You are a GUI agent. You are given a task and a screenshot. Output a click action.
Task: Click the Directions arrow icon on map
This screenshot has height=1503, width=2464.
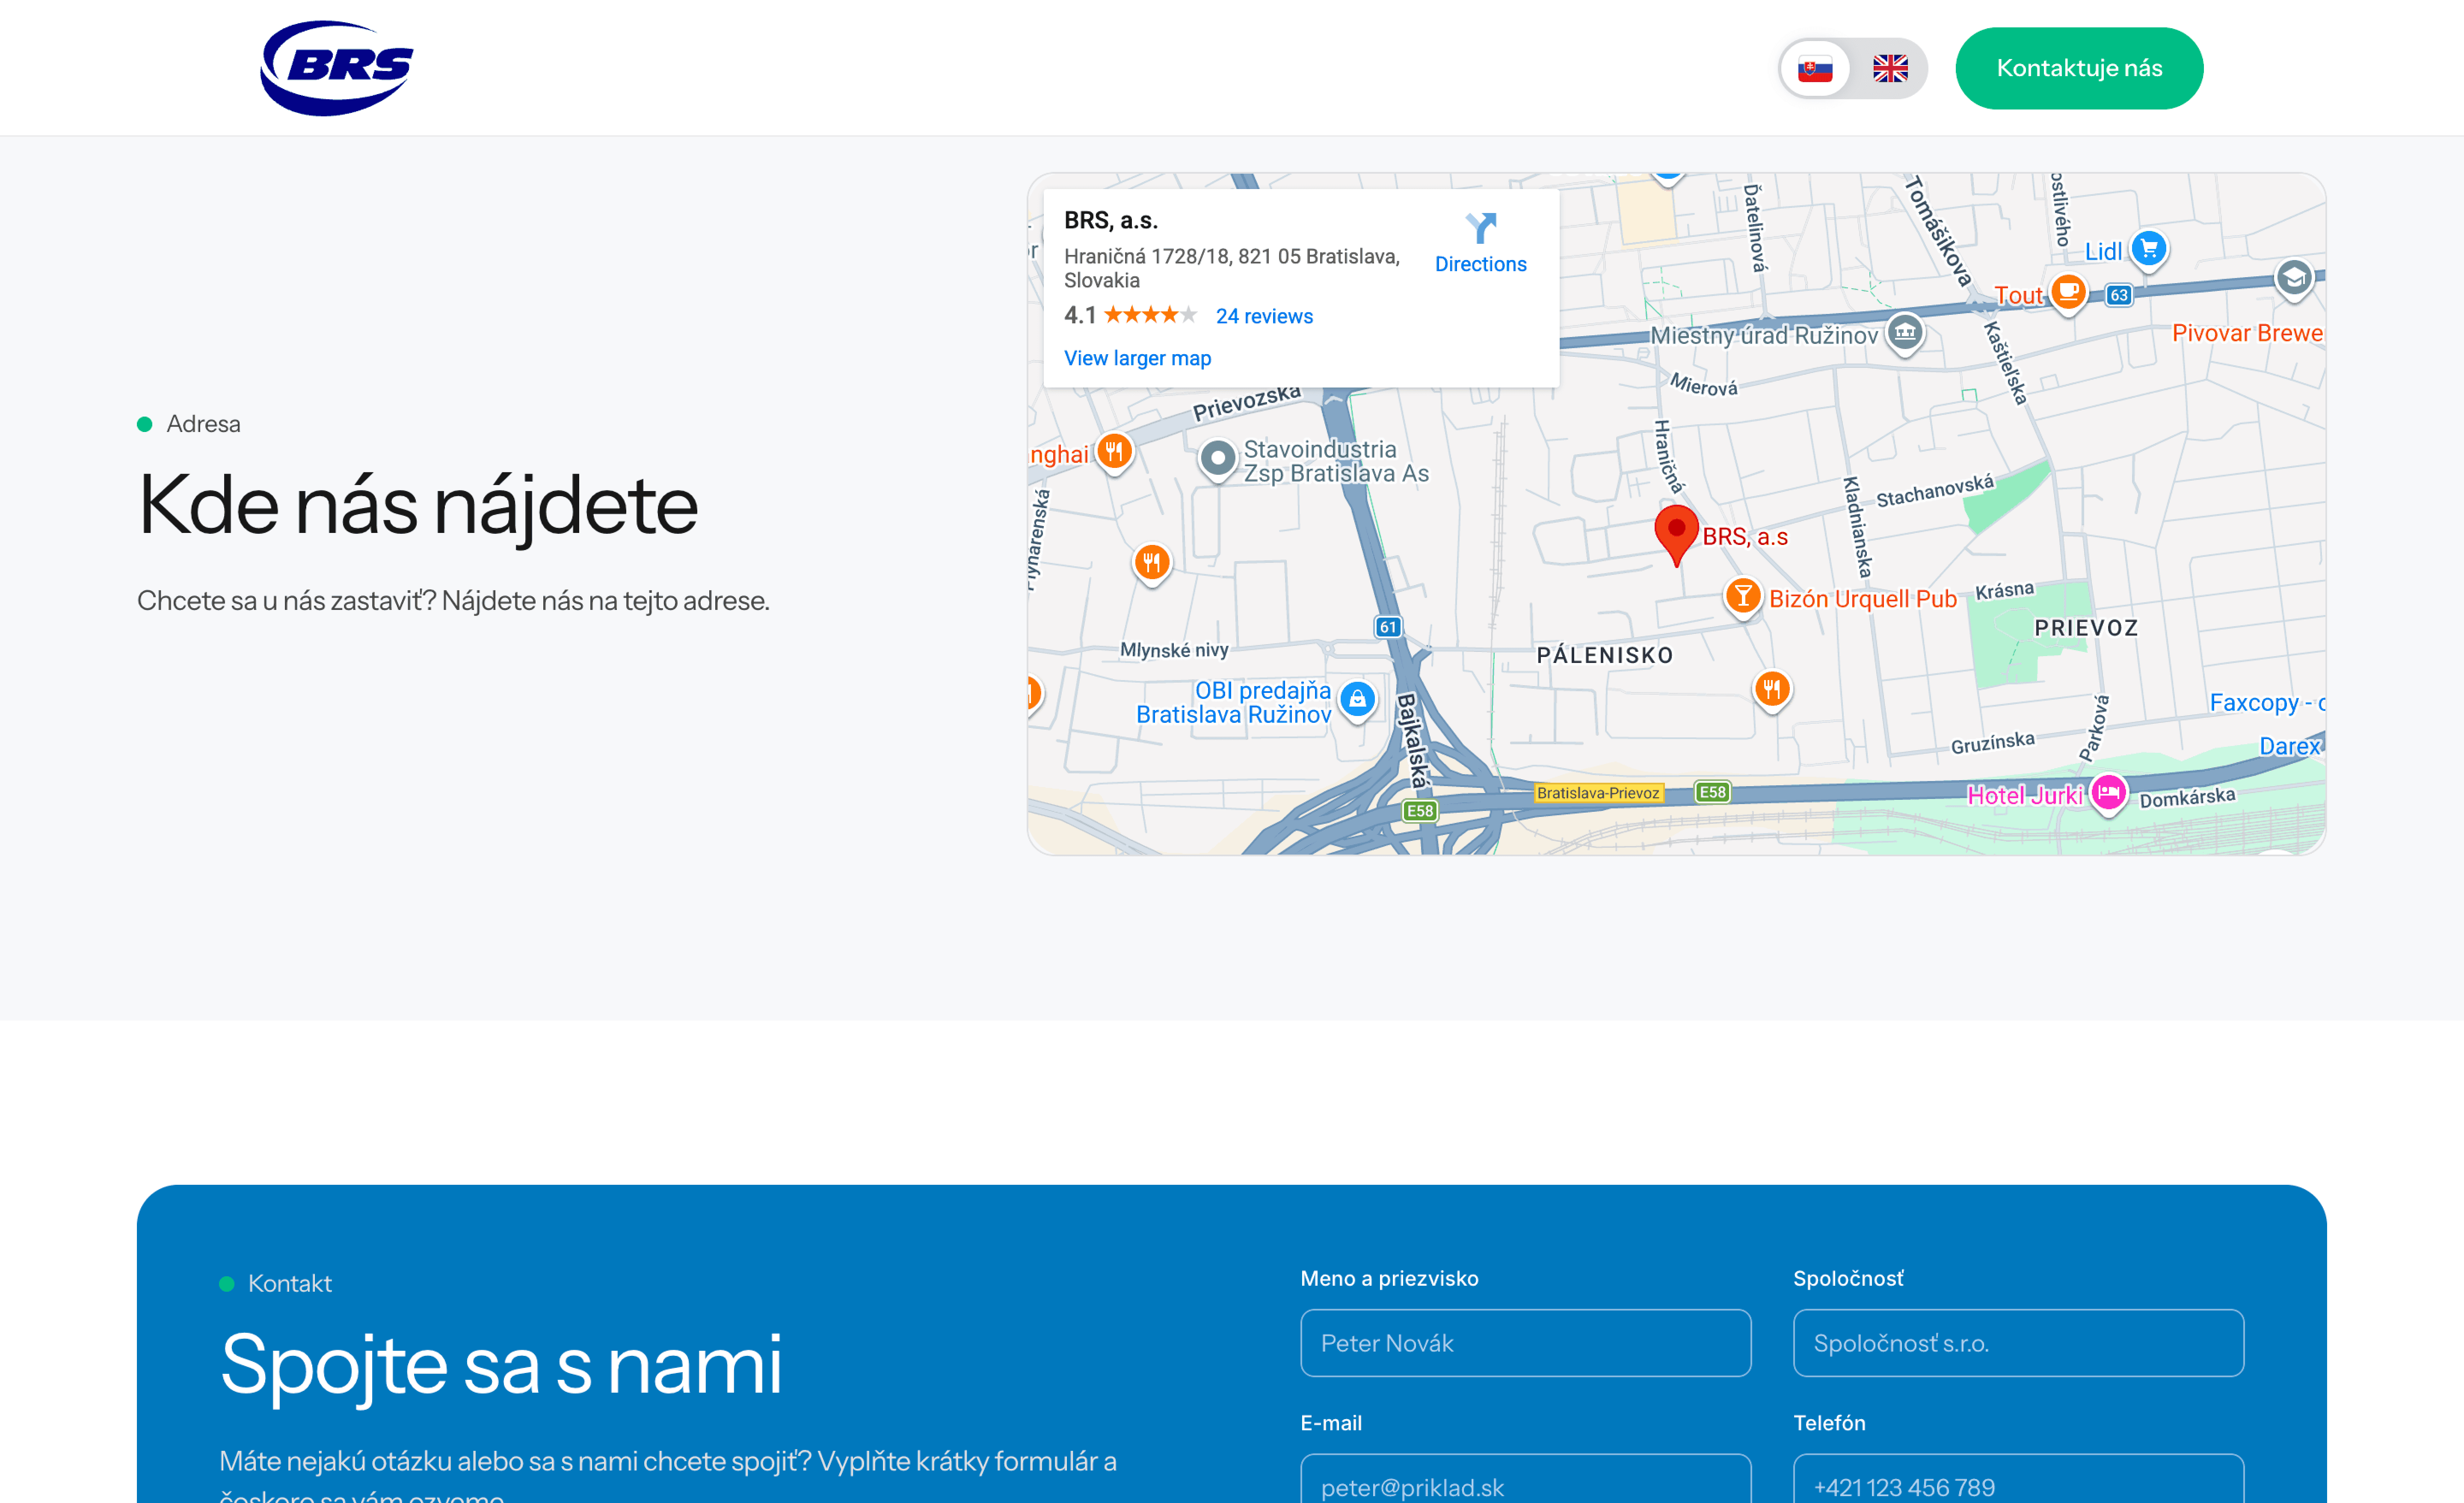(1480, 228)
